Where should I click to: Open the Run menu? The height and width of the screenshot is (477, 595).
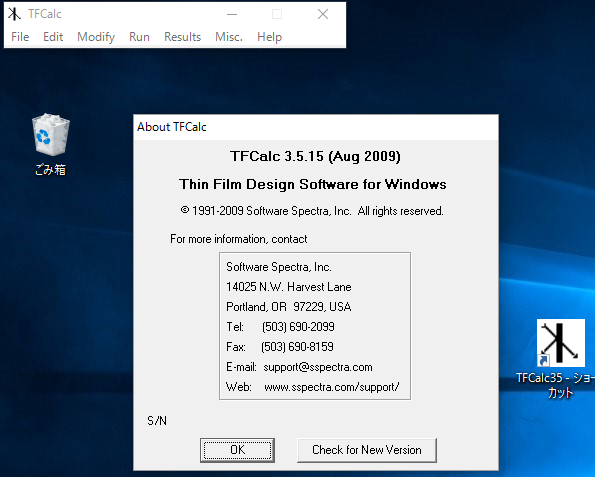click(139, 37)
